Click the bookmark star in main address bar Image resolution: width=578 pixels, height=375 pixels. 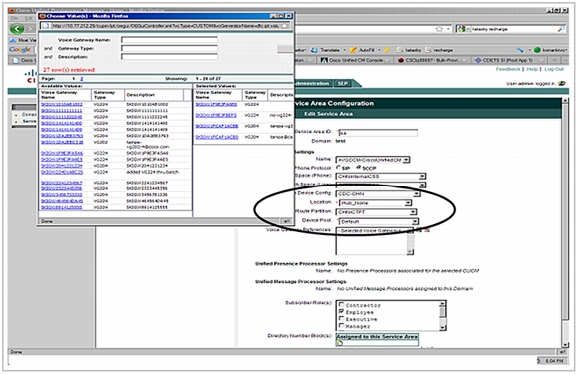439,29
